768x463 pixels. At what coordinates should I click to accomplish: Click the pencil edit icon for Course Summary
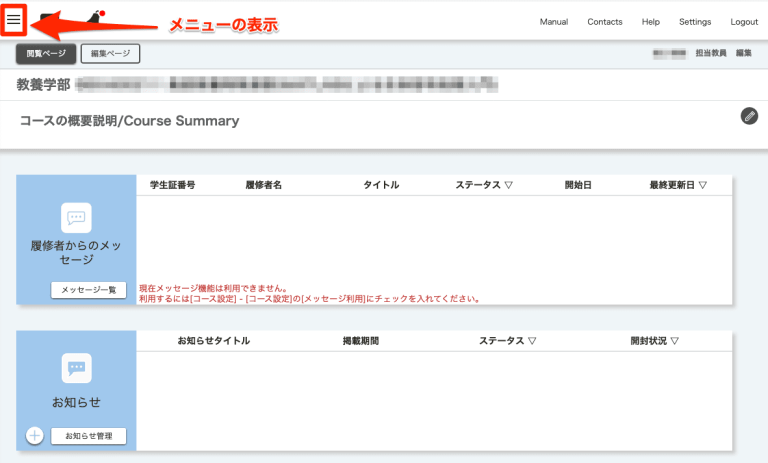(x=749, y=116)
